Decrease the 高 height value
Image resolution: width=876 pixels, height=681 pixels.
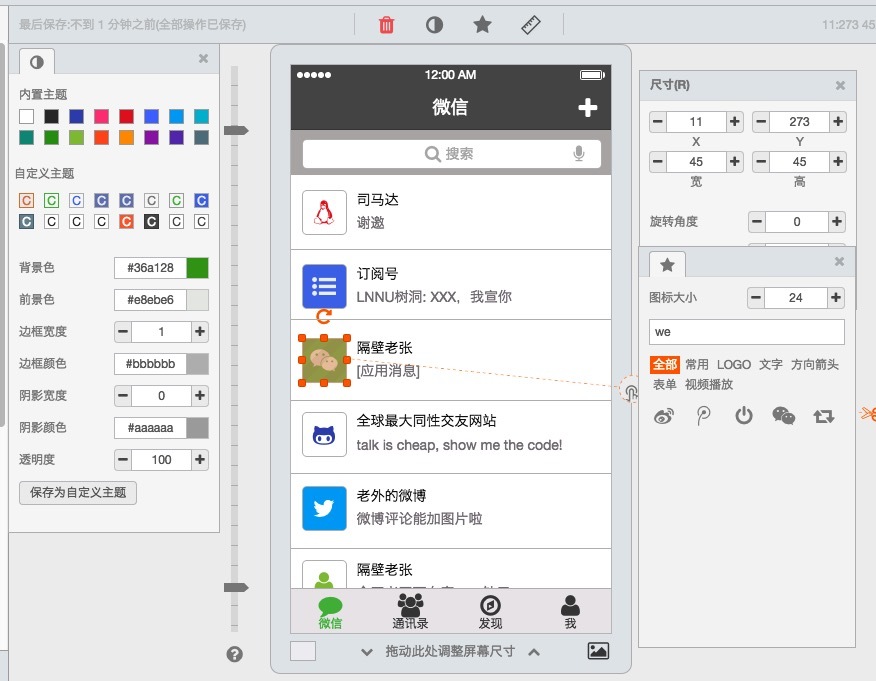click(x=761, y=162)
